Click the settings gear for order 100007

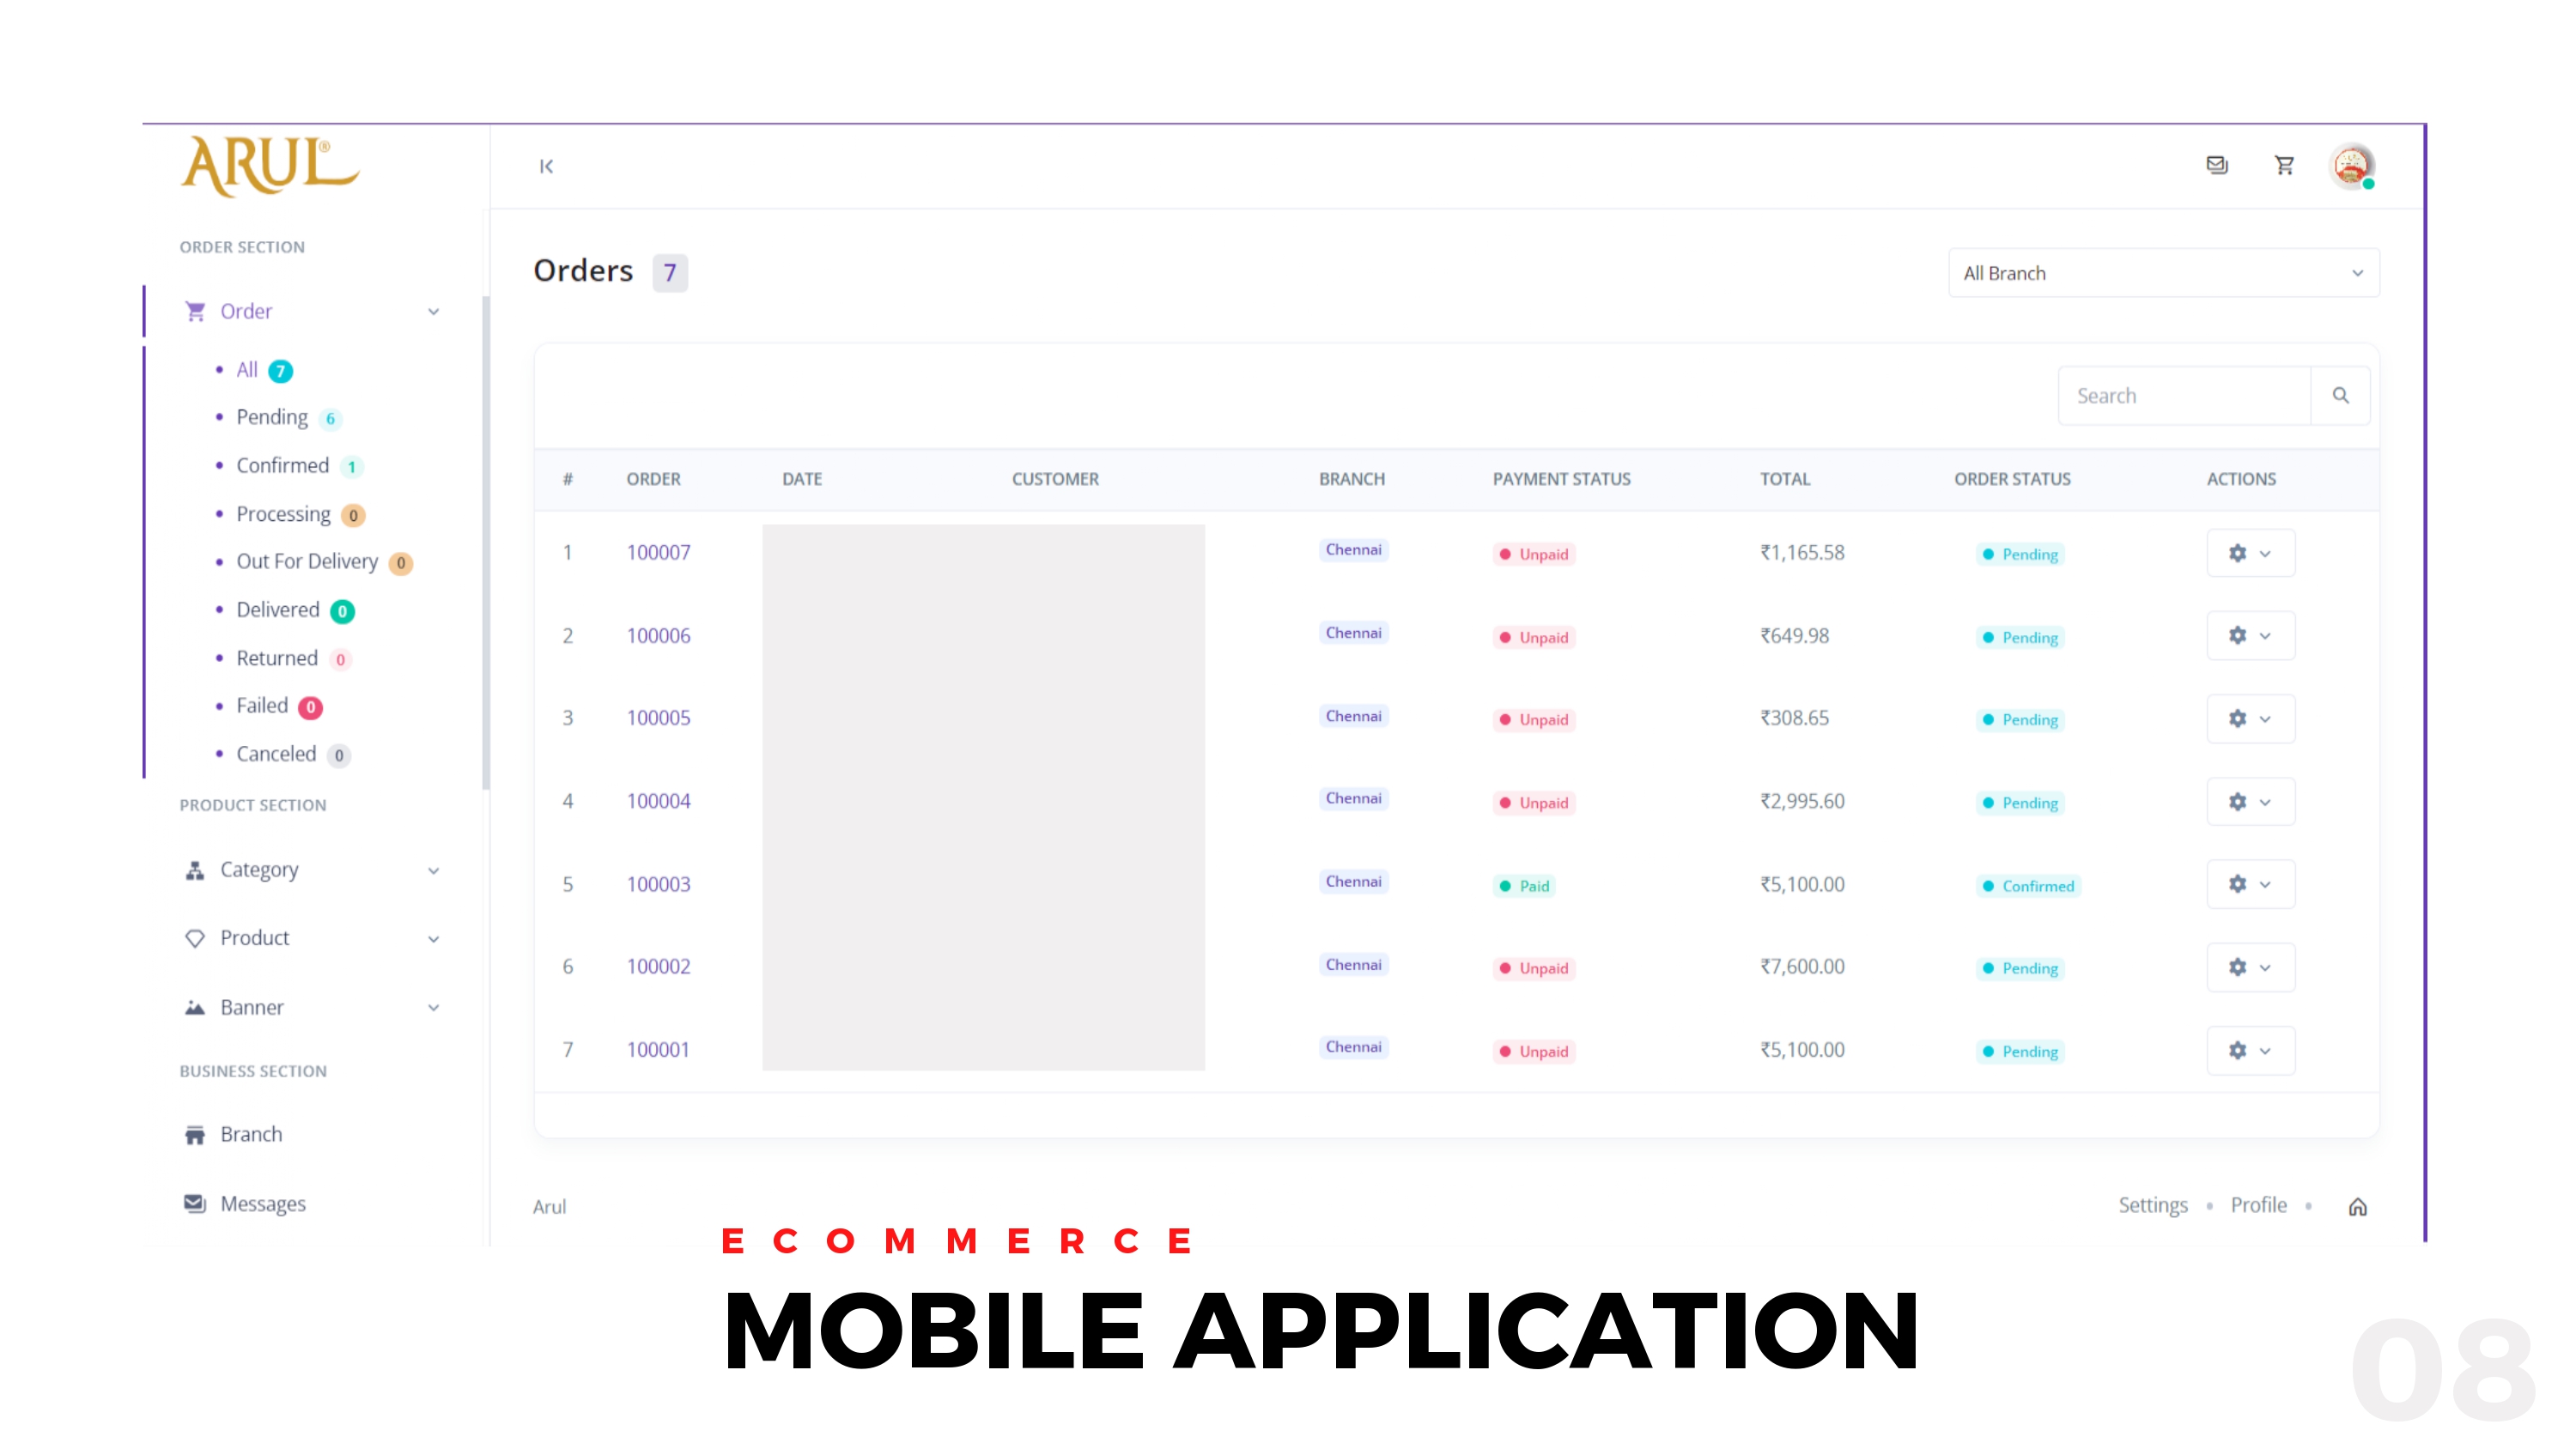pyautogui.click(x=2238, y=552)
